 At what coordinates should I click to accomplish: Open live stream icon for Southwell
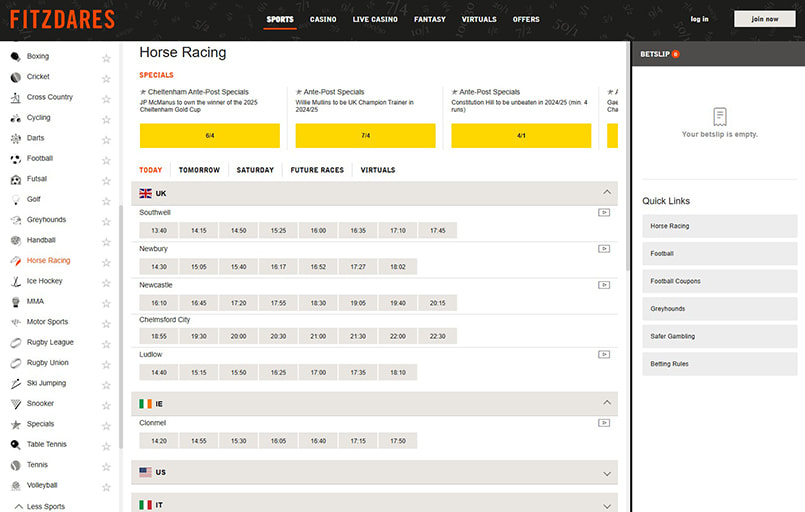[x=603, y=212]
